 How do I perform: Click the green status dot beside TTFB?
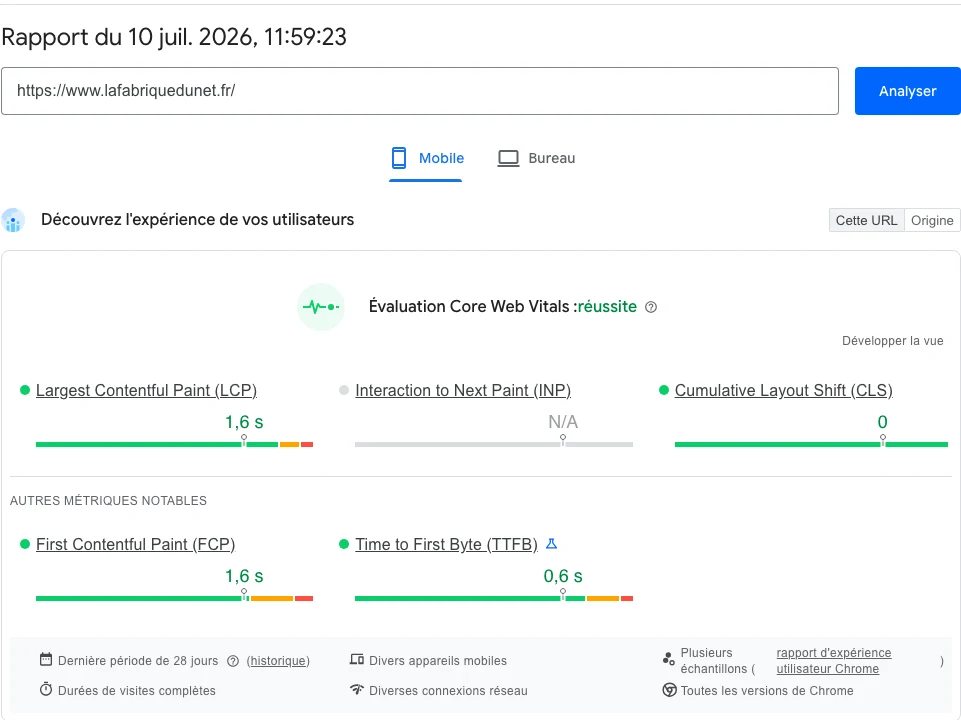pyautogui.click(x=344, y=544)
